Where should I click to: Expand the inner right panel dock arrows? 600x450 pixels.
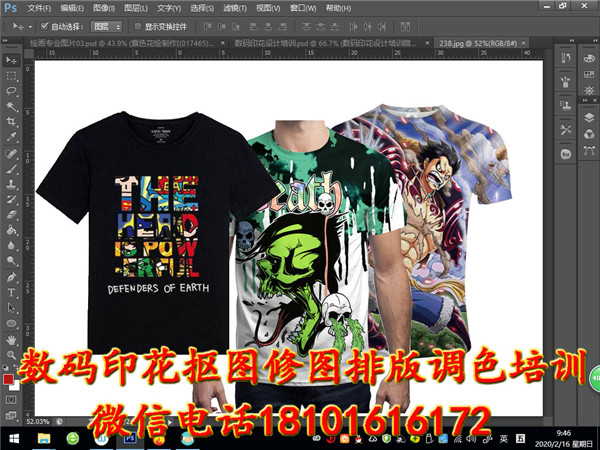click(572, 41)
